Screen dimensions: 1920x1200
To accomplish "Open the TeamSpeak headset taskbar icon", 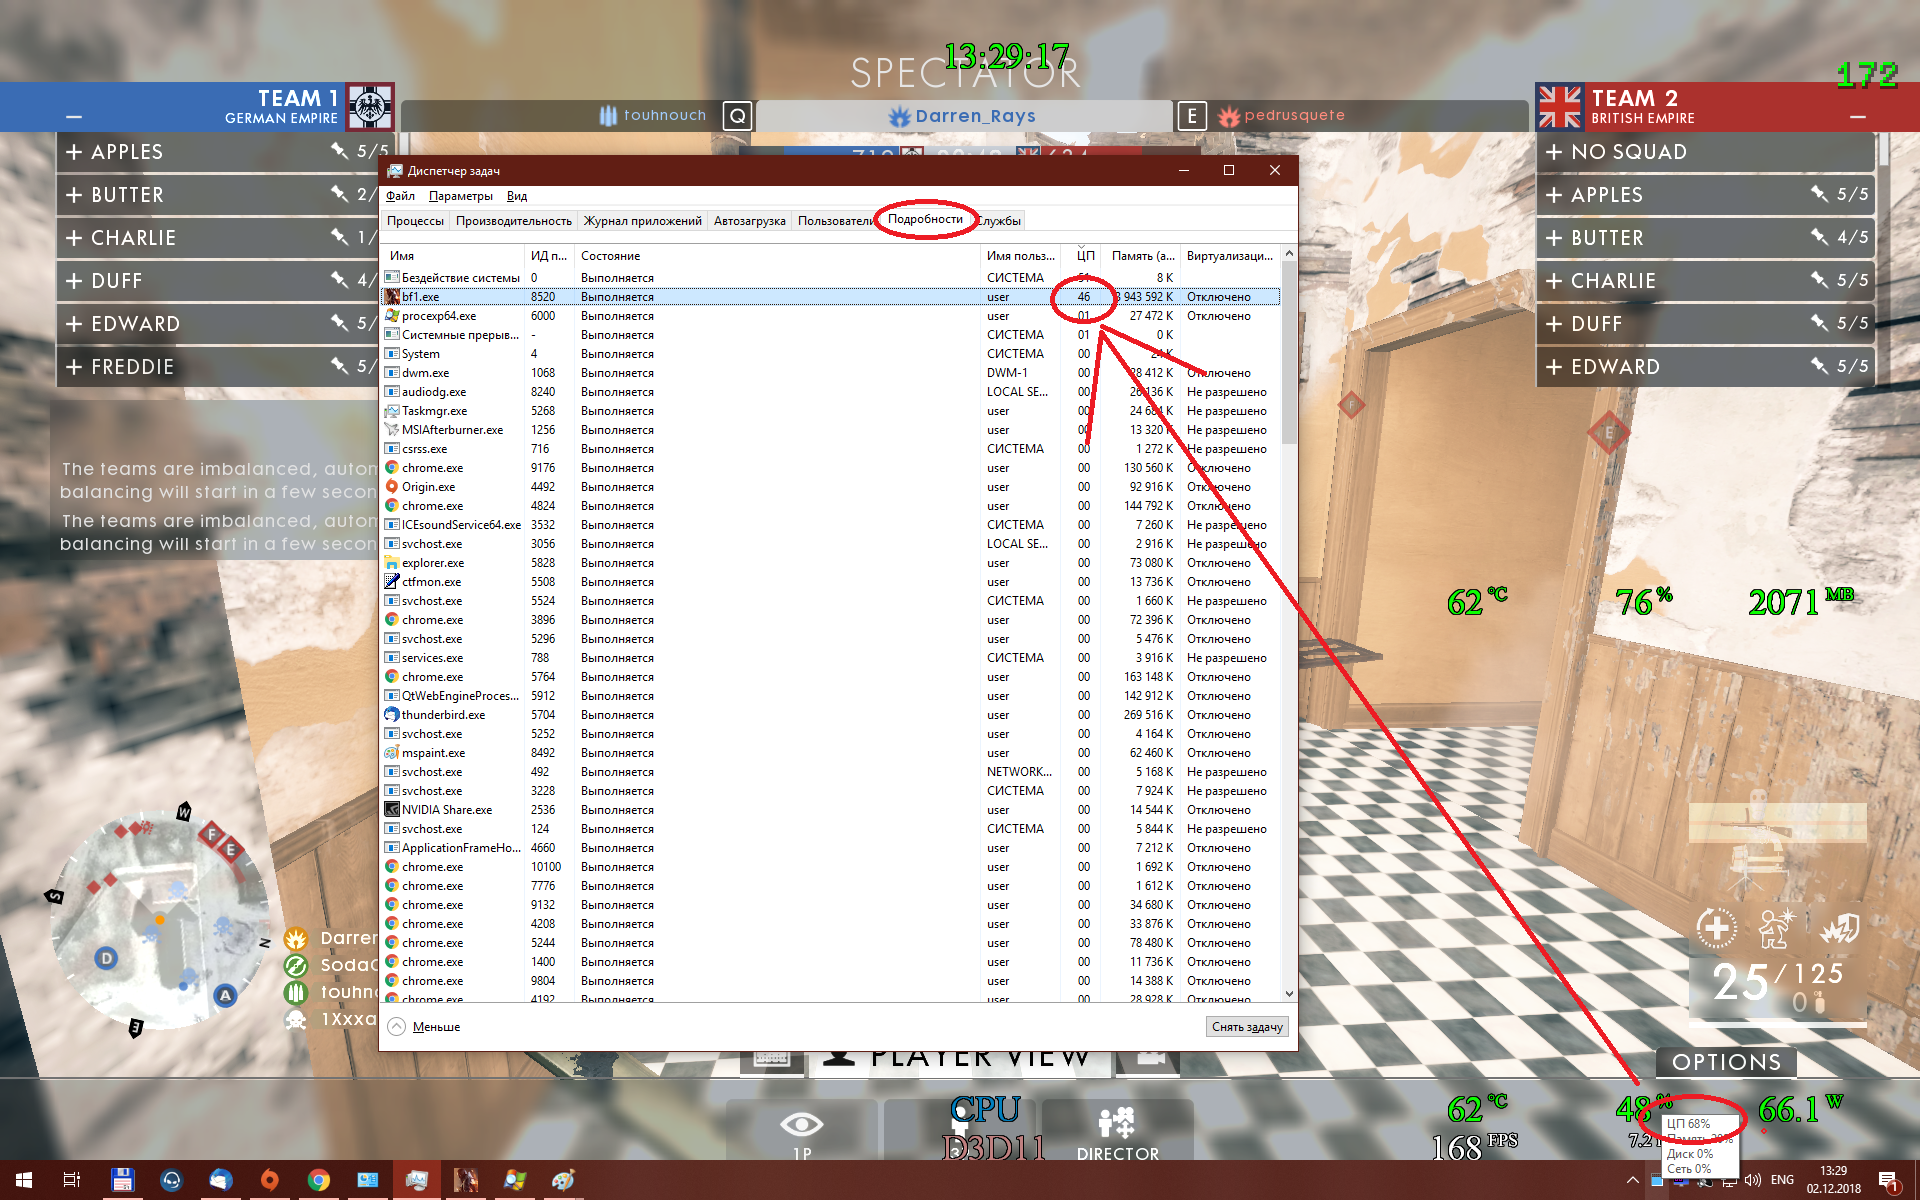I will (x=171, y=1180).
